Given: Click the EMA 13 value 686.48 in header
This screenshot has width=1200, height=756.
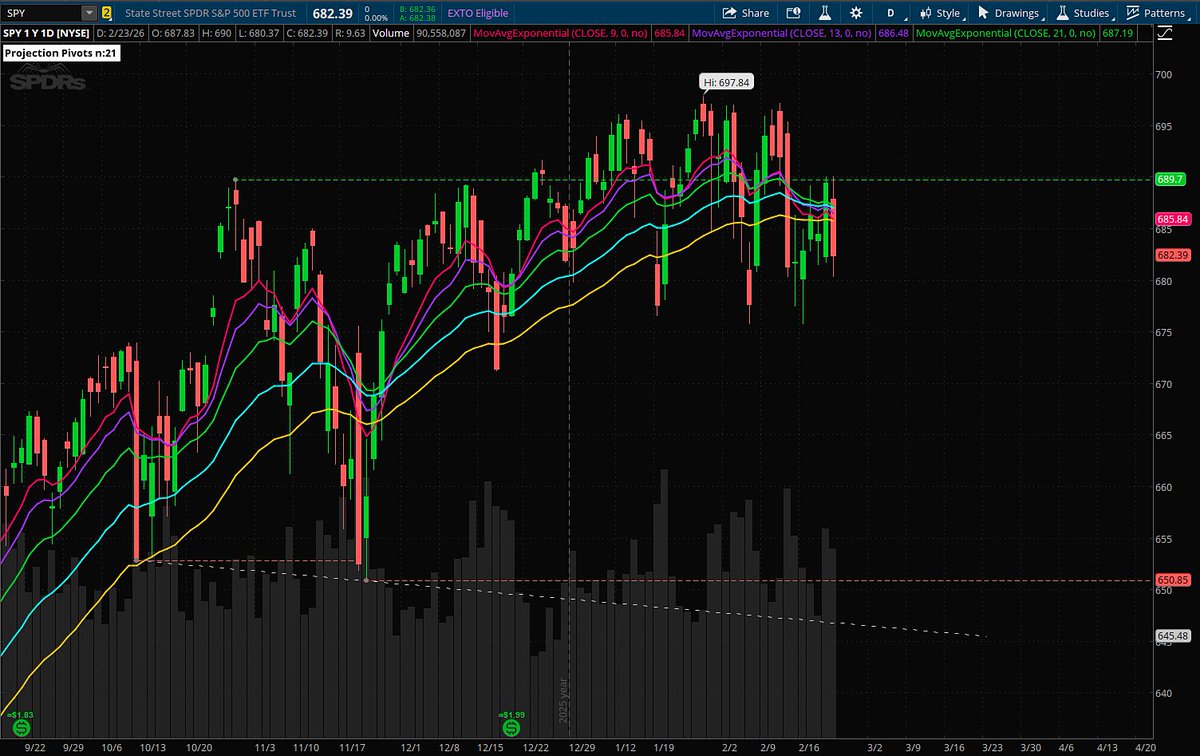Looking at the screenshot, I should pyautogui.click(x=893, y=33).
